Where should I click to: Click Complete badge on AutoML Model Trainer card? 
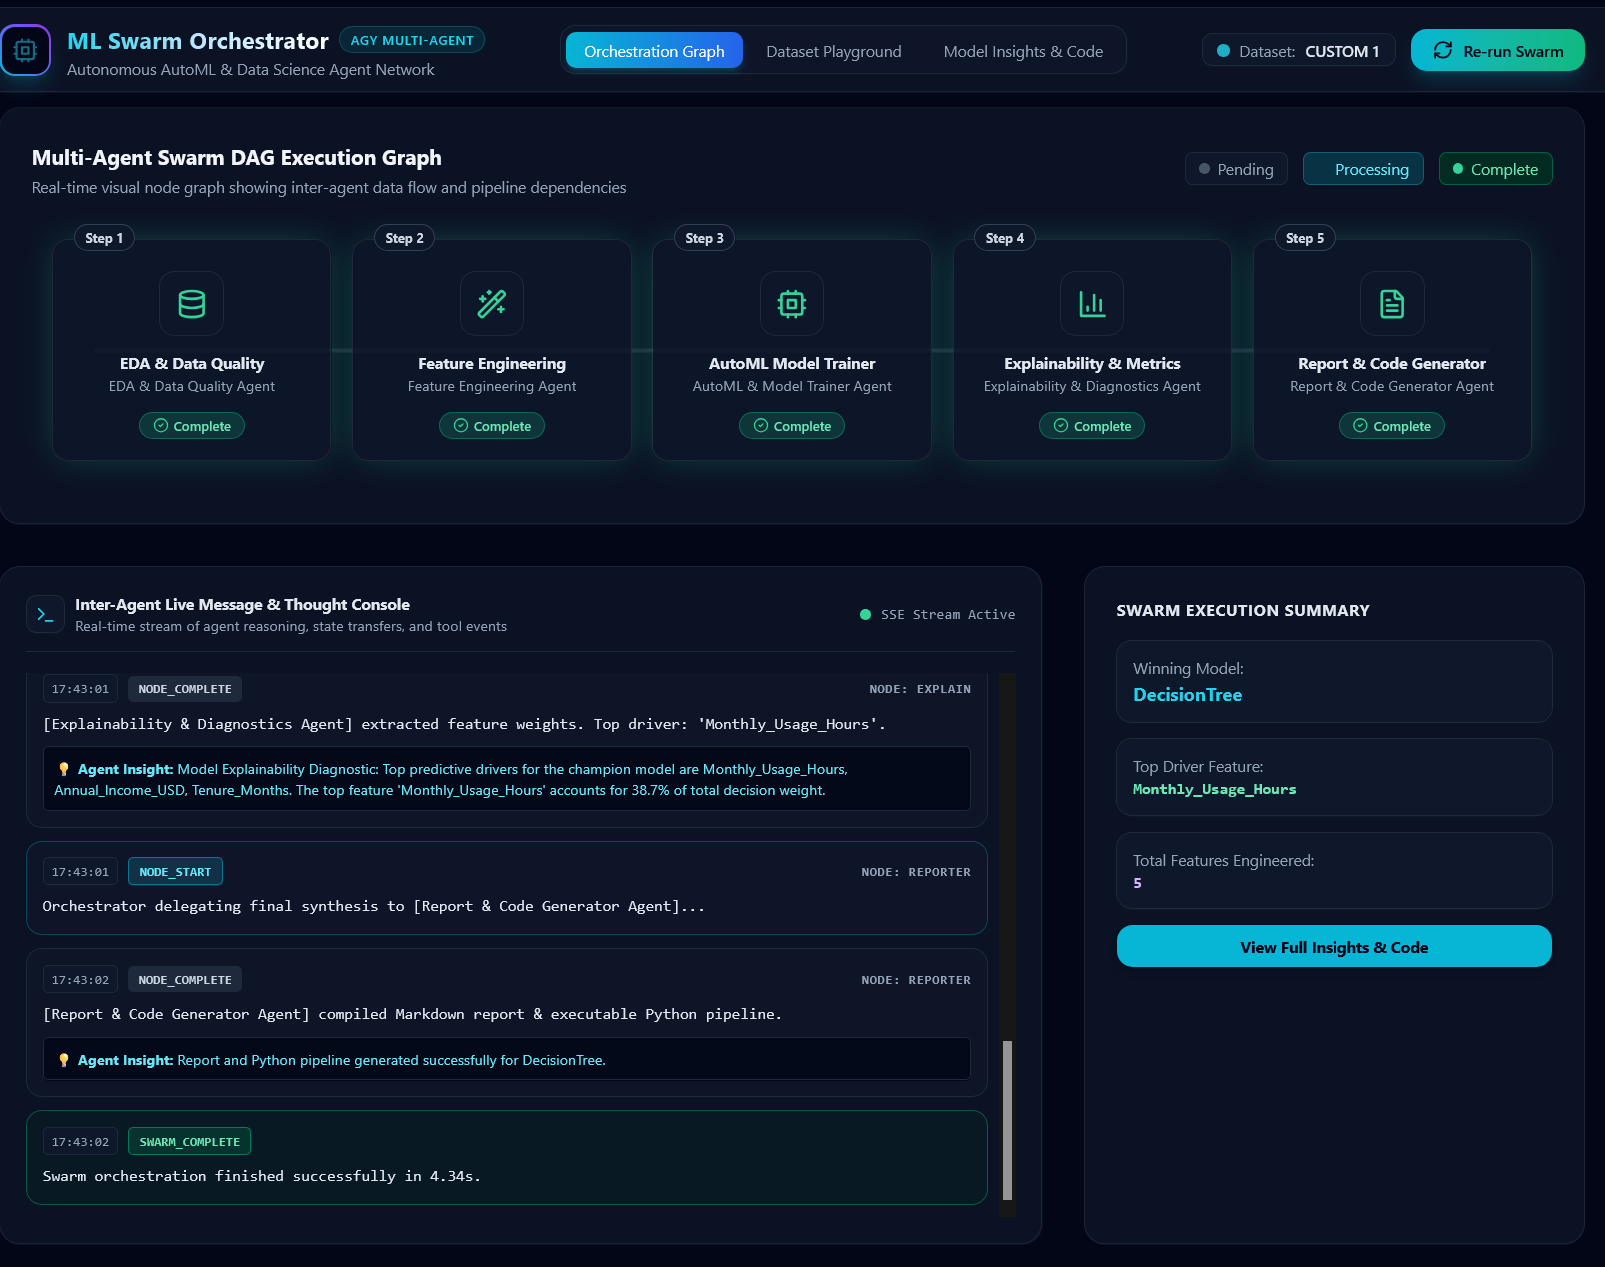coord(792,426)
